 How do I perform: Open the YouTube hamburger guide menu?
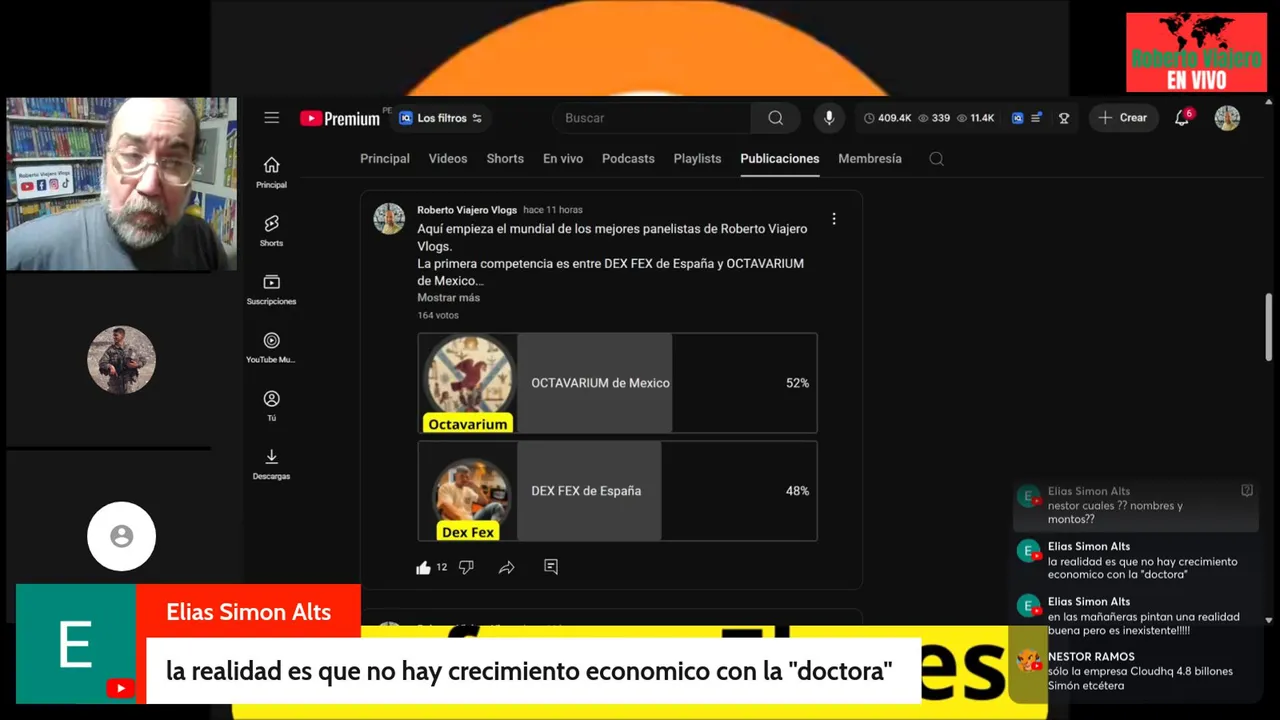[271, 118]
